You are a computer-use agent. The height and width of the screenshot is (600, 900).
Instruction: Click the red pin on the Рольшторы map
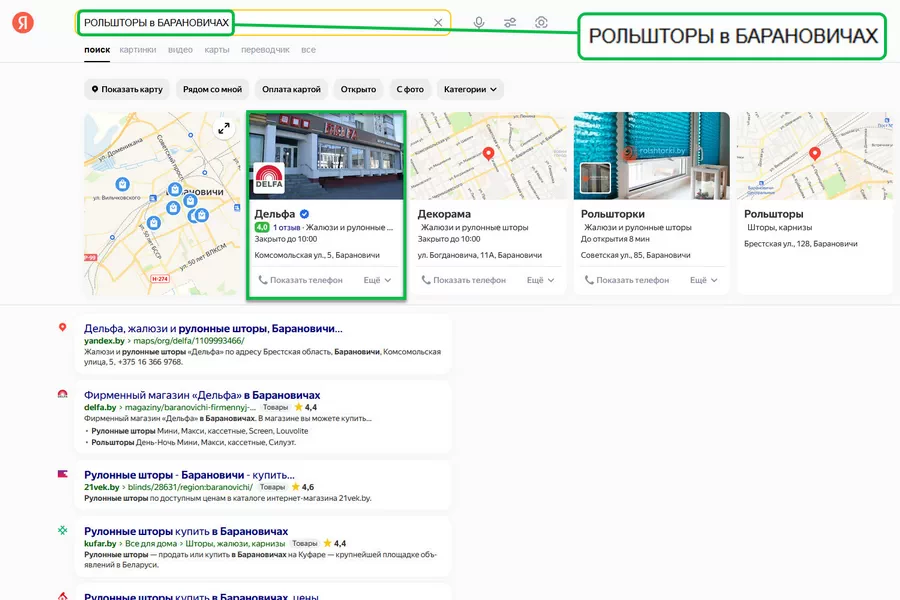point(814,153)
